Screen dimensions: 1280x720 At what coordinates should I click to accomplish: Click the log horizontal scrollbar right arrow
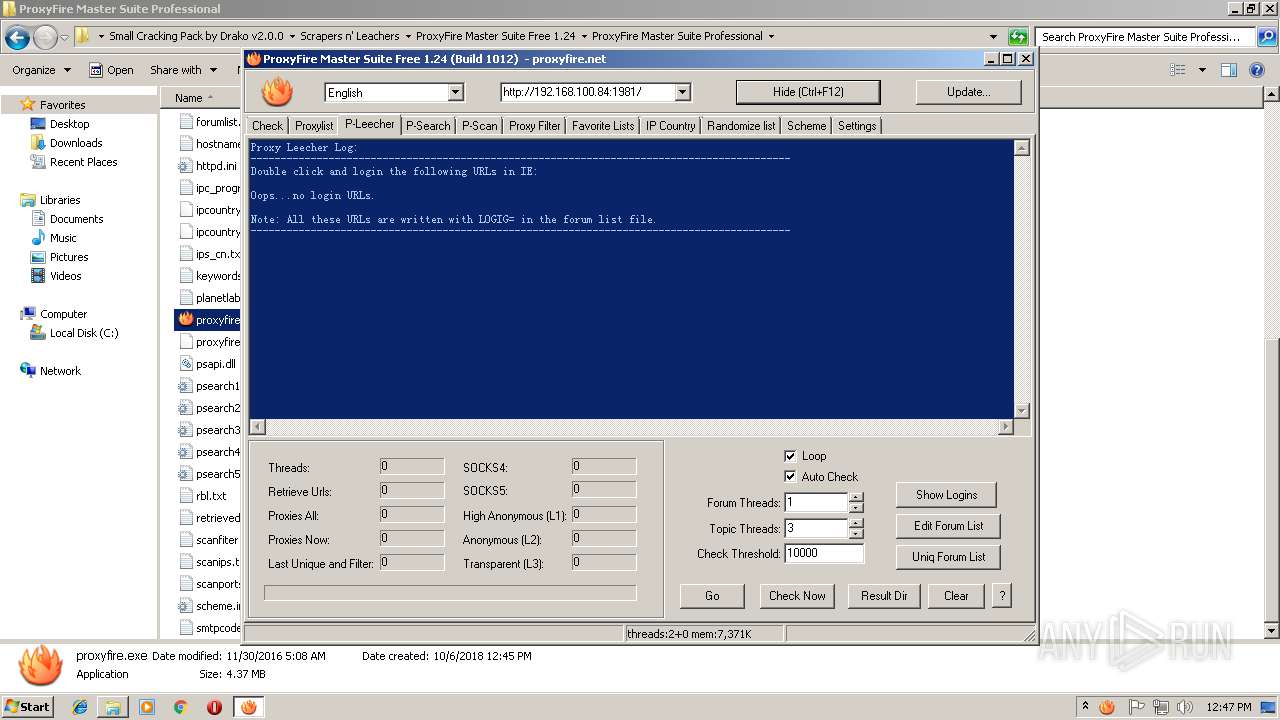[1005, 427]
